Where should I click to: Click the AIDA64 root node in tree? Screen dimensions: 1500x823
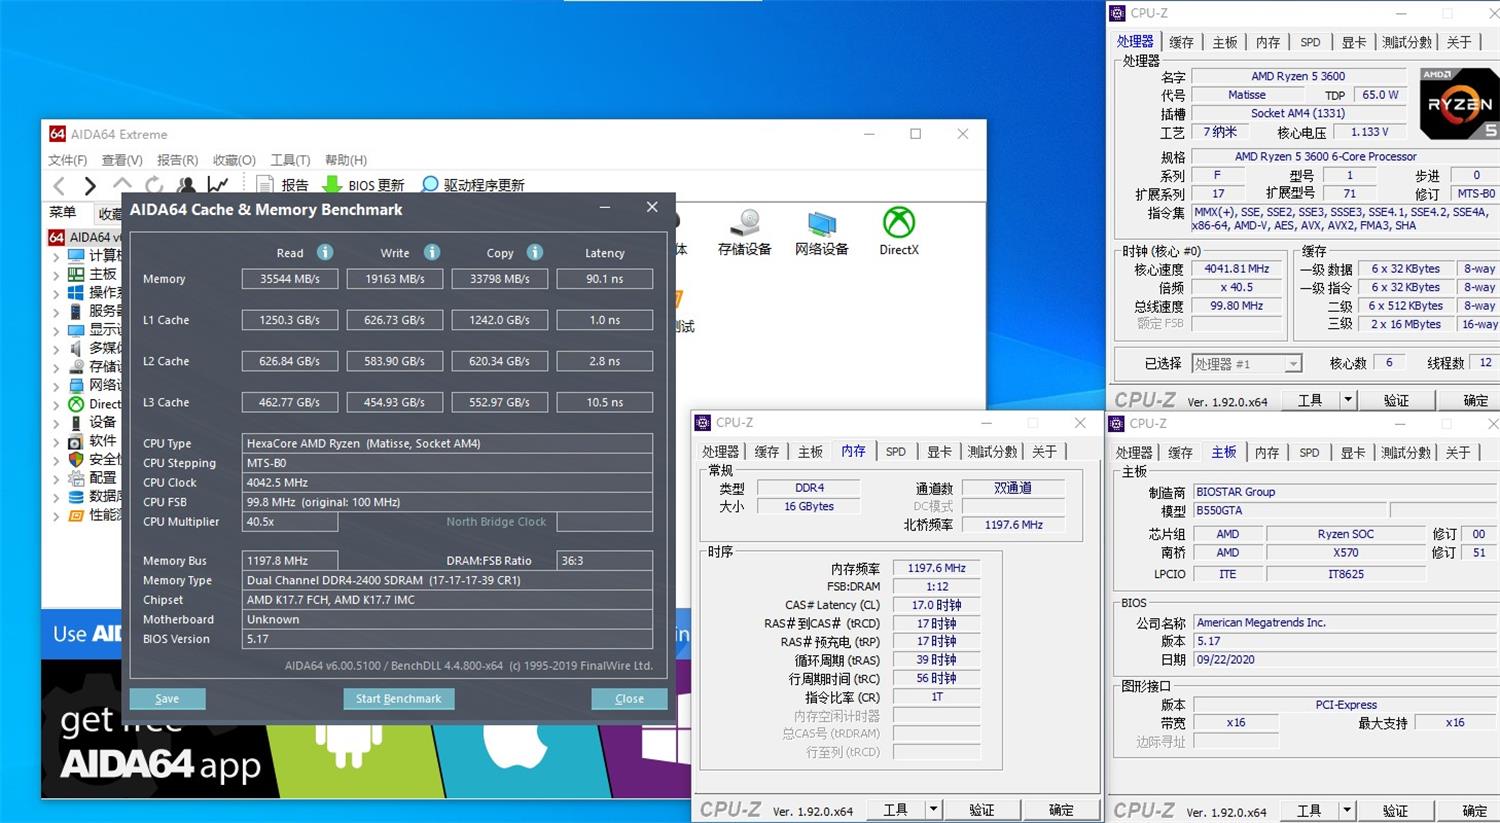(x=84, y=237)
